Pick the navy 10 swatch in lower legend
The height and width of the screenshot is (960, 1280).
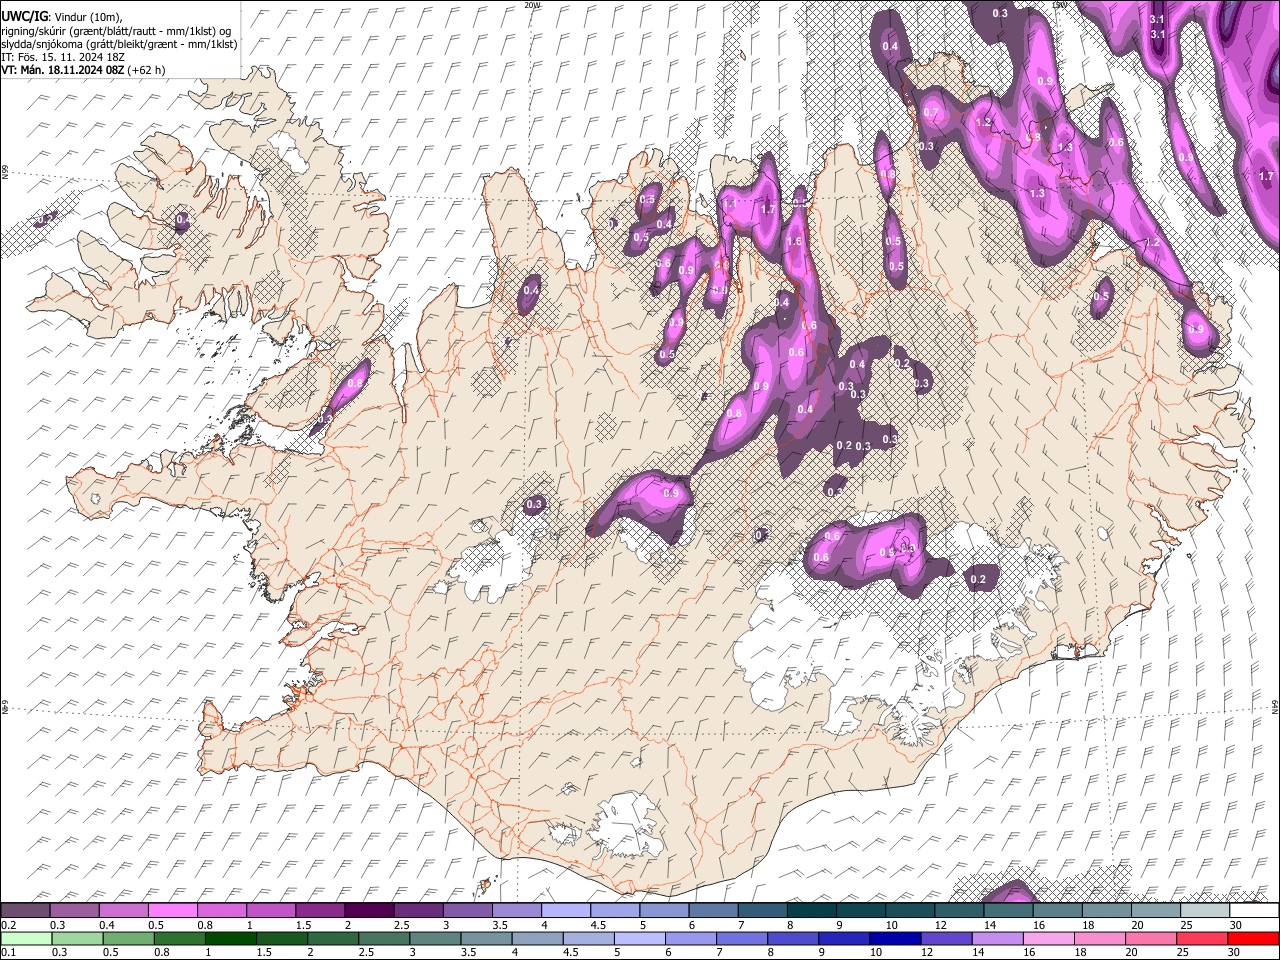(895, 938)
